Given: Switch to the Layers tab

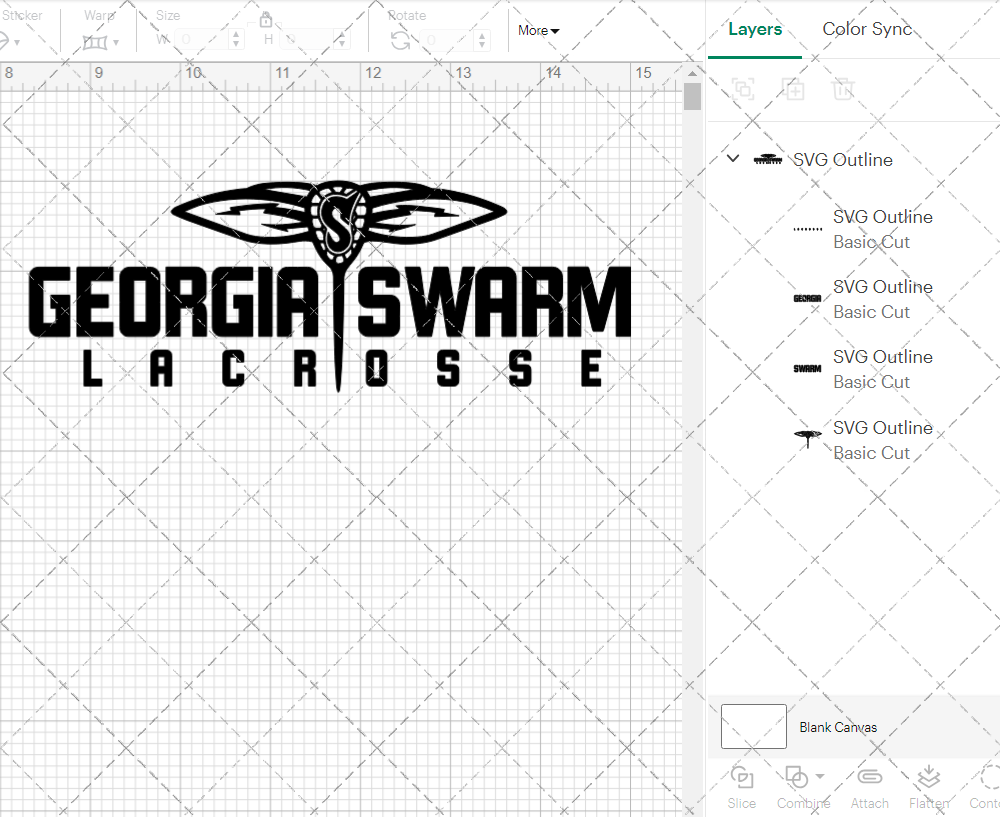Looking at the screenshot, I should pos(755,29).
